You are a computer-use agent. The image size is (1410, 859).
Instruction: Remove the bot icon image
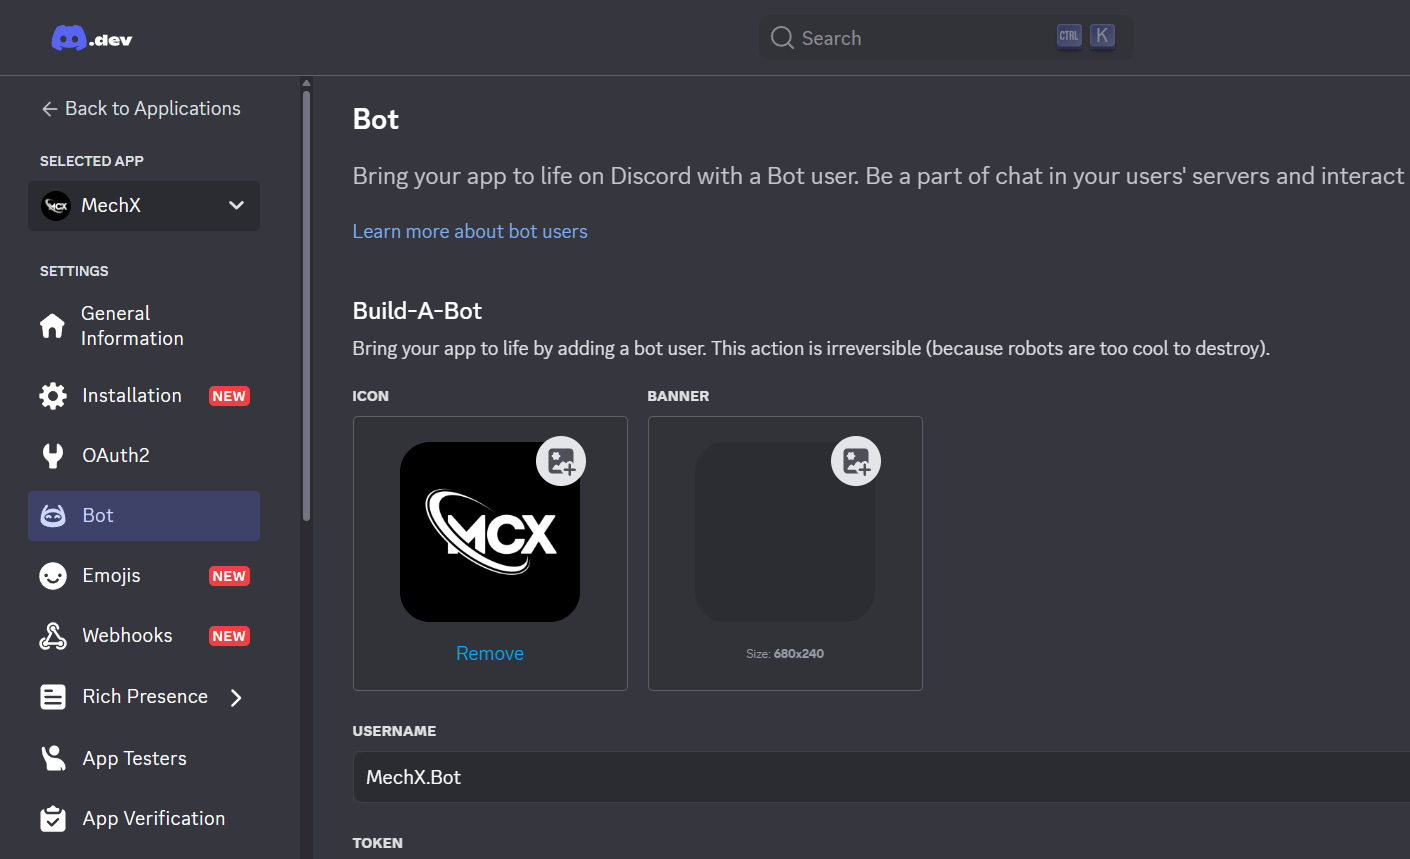pos(490,653)
